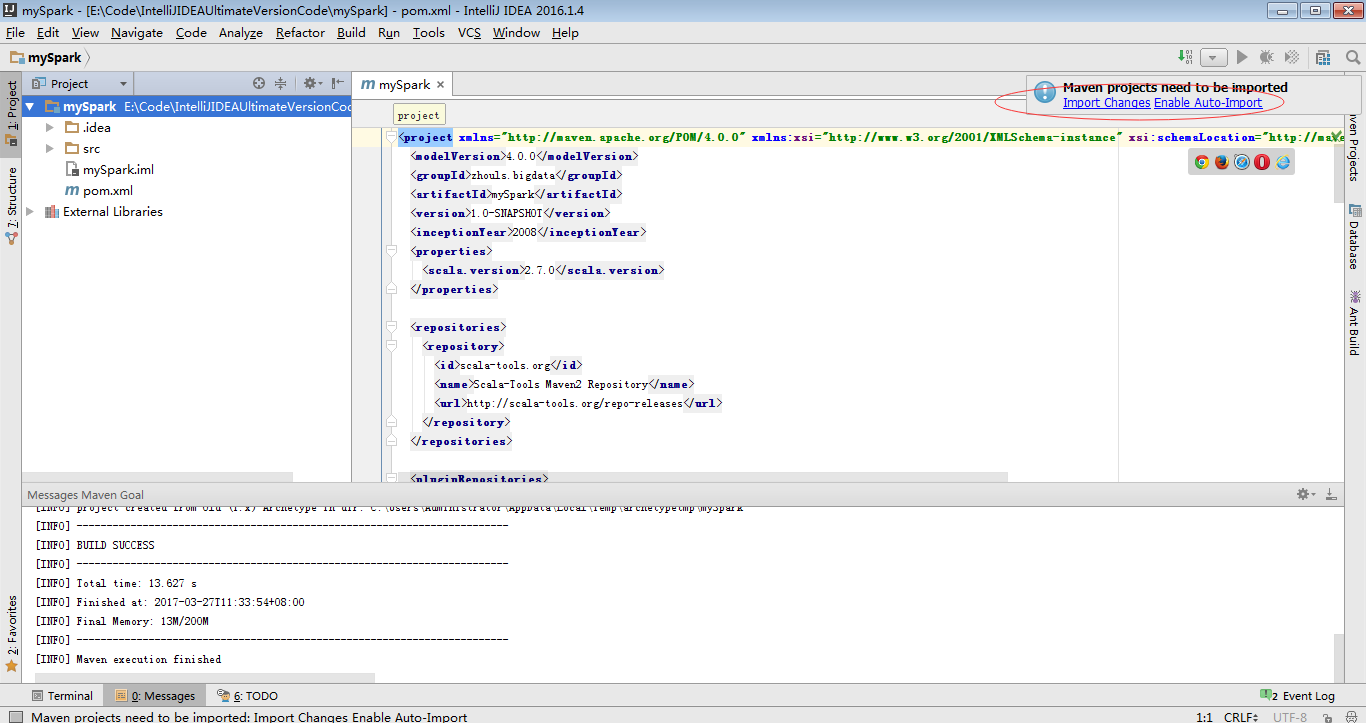This screenshot has height=723, width=1366.
Task: Select the mySpark pom editor tab
Action: coord(404,85)
